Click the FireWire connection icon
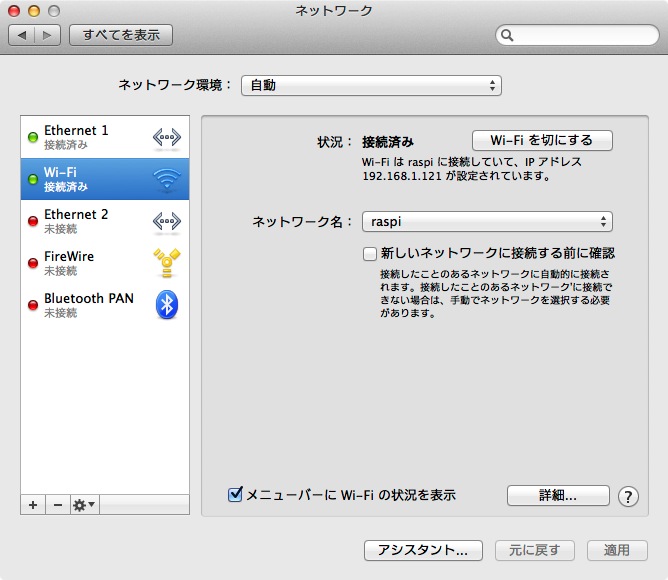 pos(166,263)
